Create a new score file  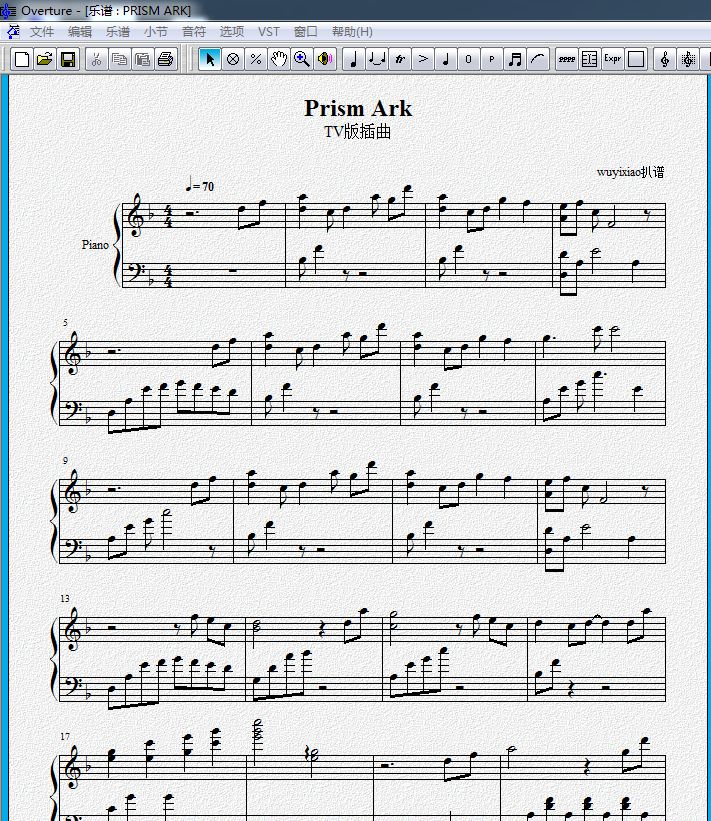point(22,59)
